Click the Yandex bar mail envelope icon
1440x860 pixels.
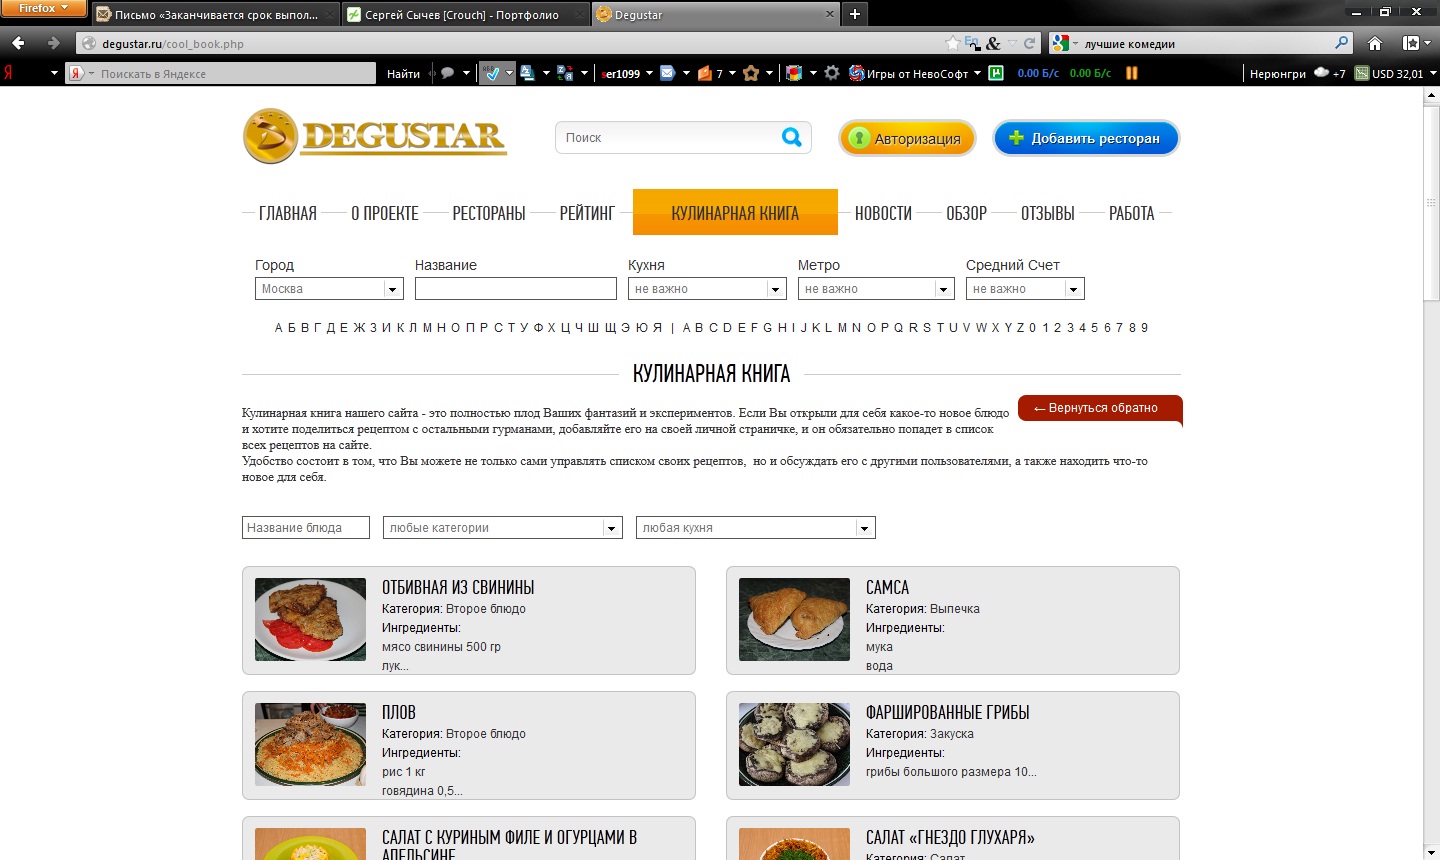point(667,73)
